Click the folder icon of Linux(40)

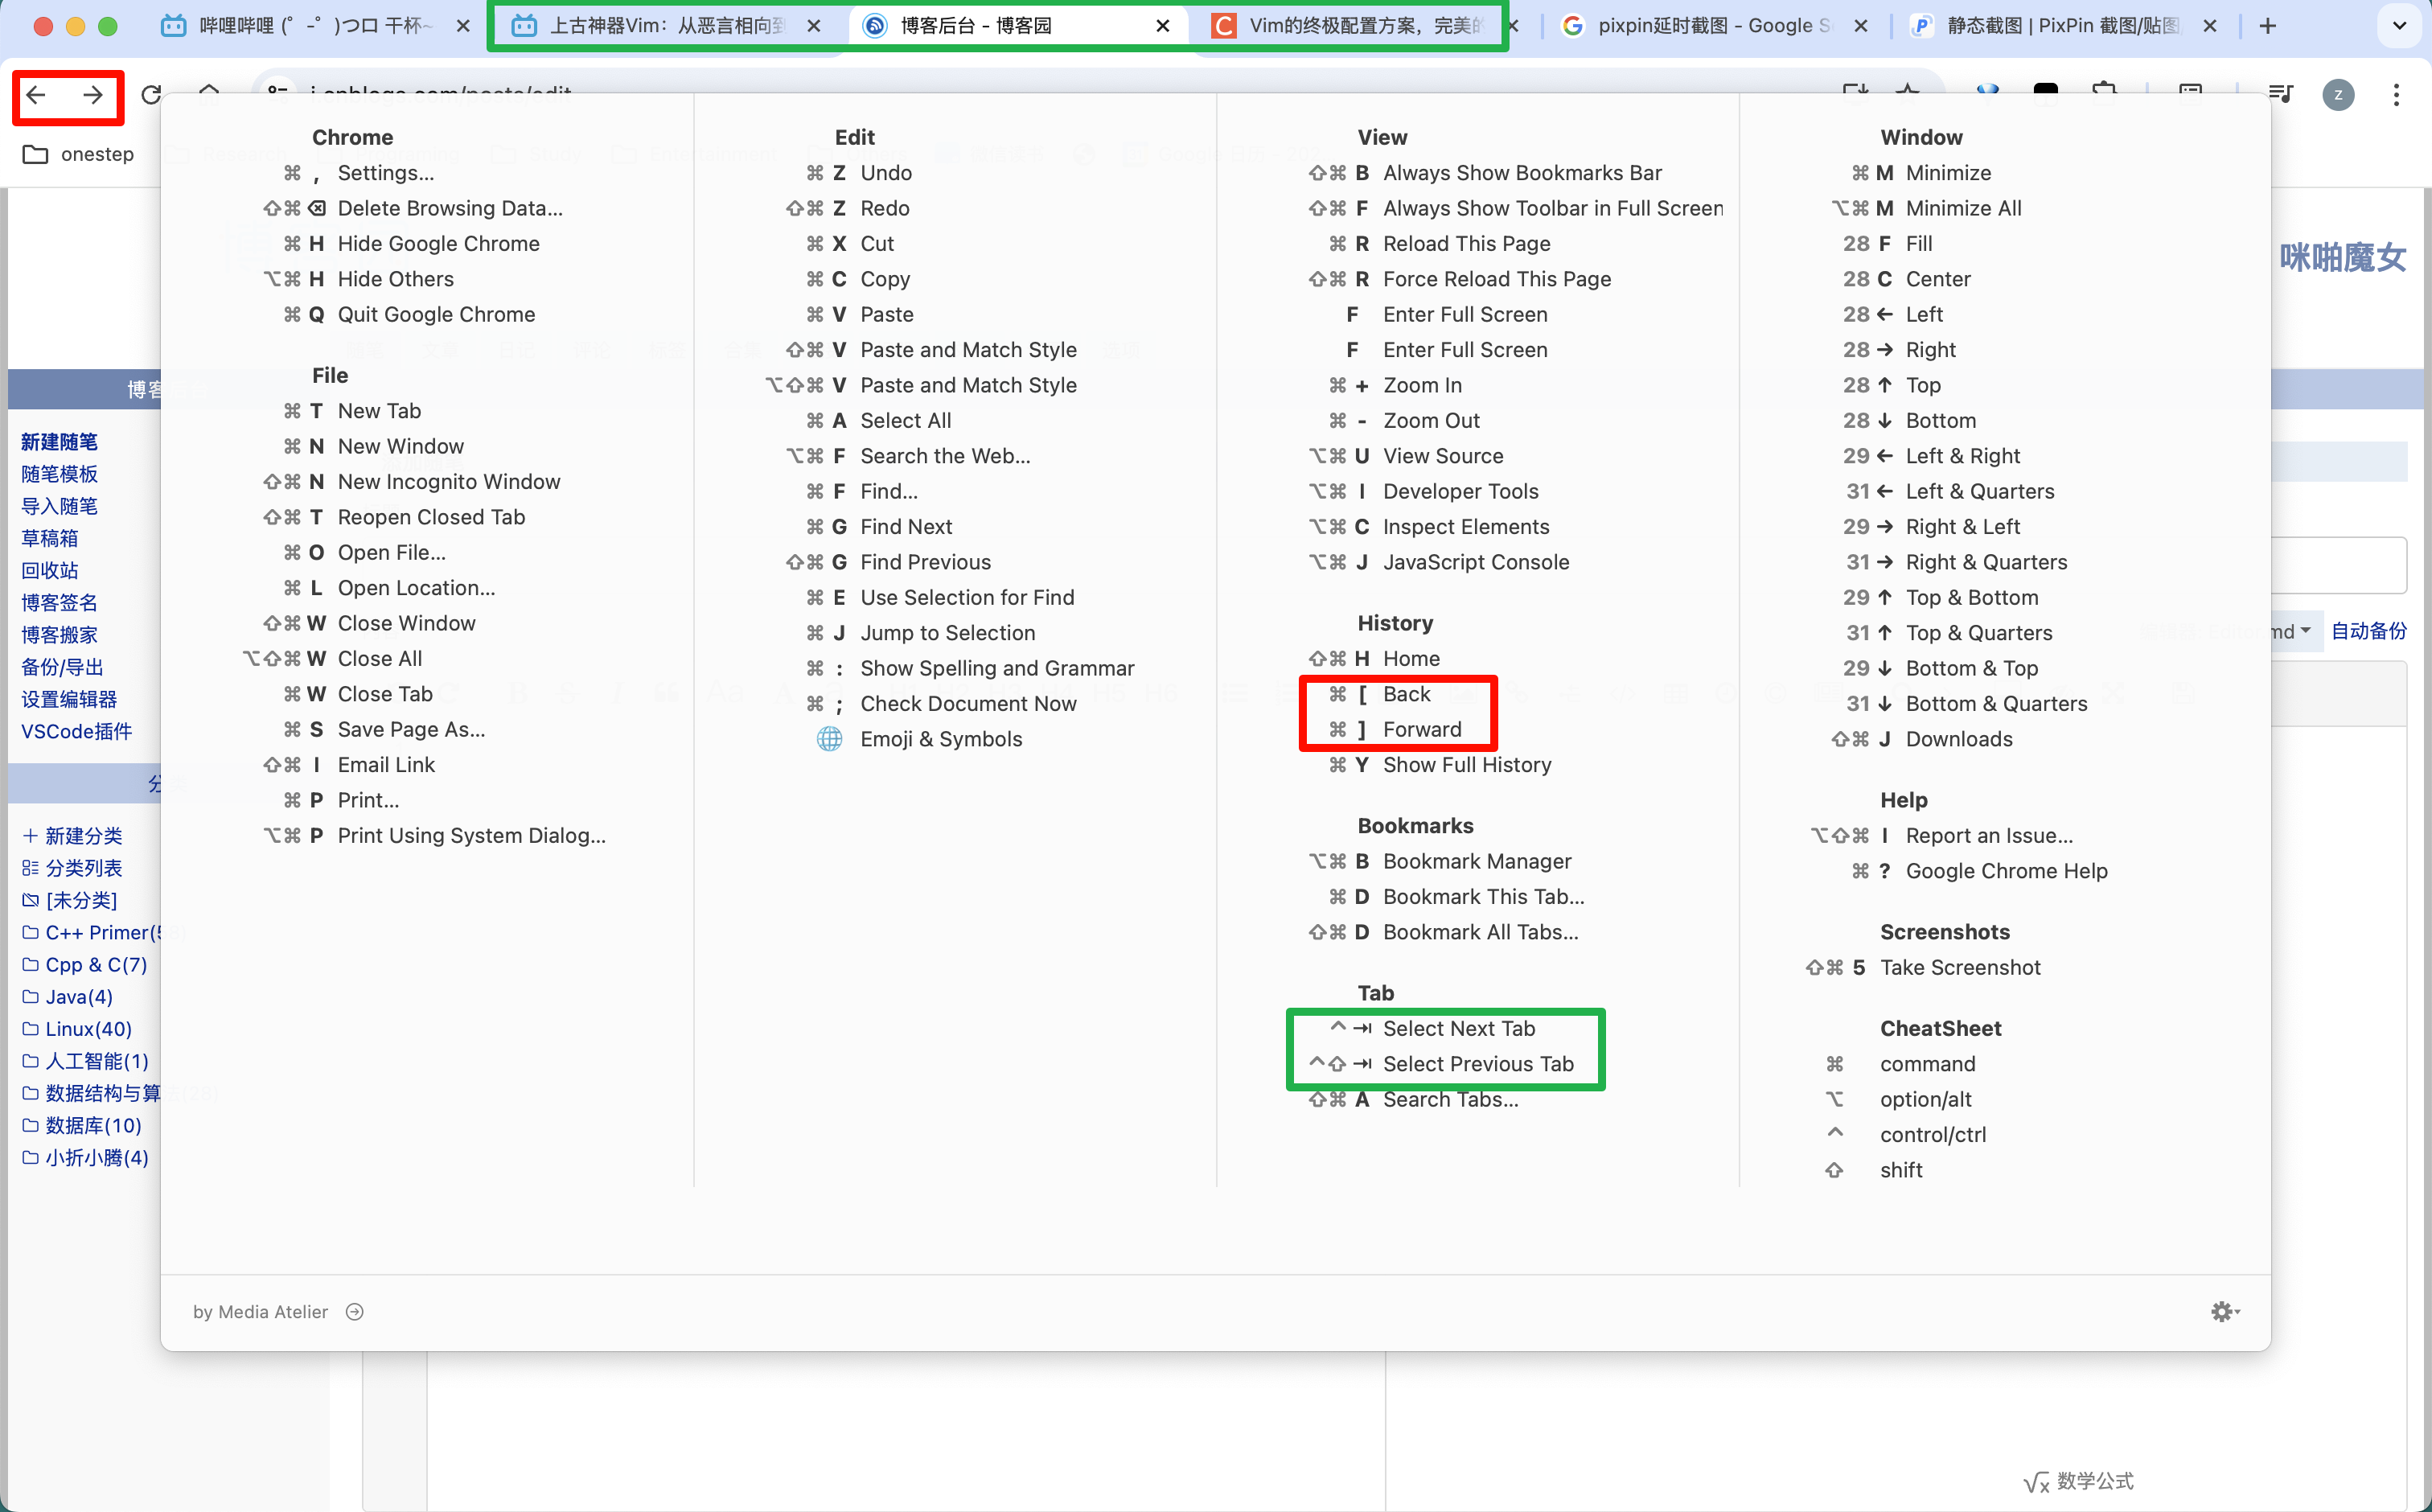pyautogui.click(x=30, y=1029)
